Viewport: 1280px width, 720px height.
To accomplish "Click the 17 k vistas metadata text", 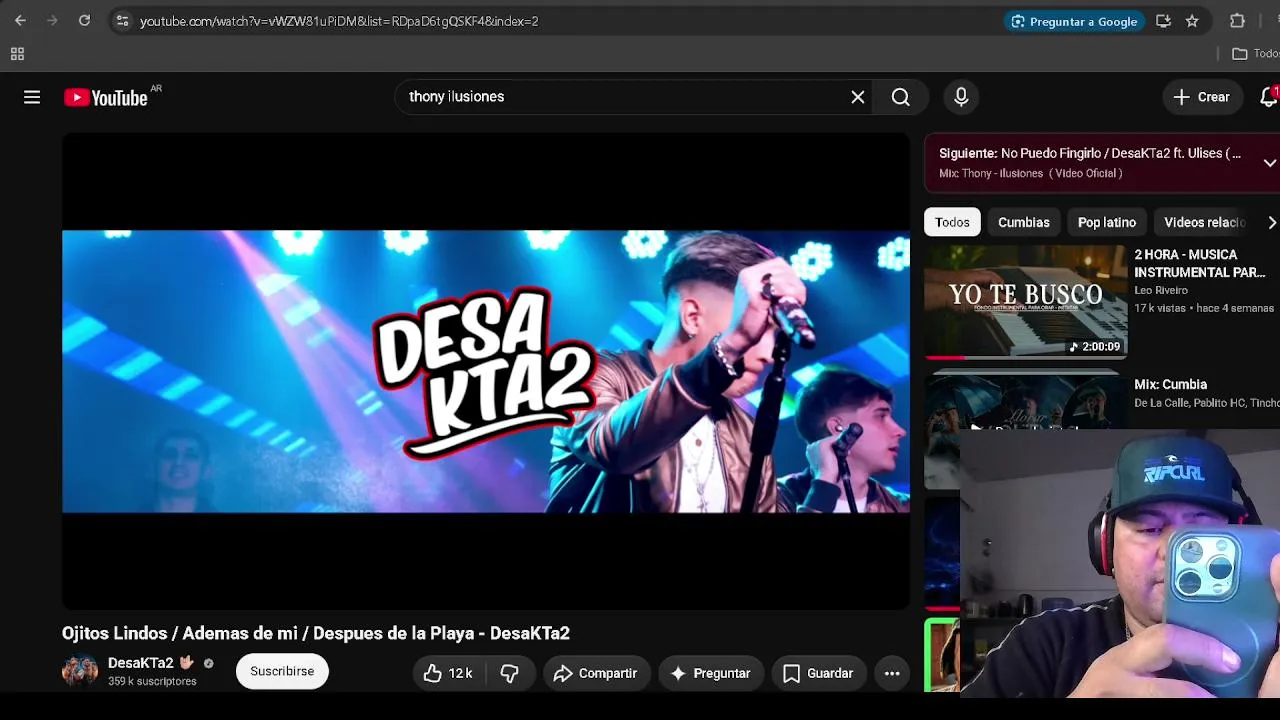I will coord(1158,308).
